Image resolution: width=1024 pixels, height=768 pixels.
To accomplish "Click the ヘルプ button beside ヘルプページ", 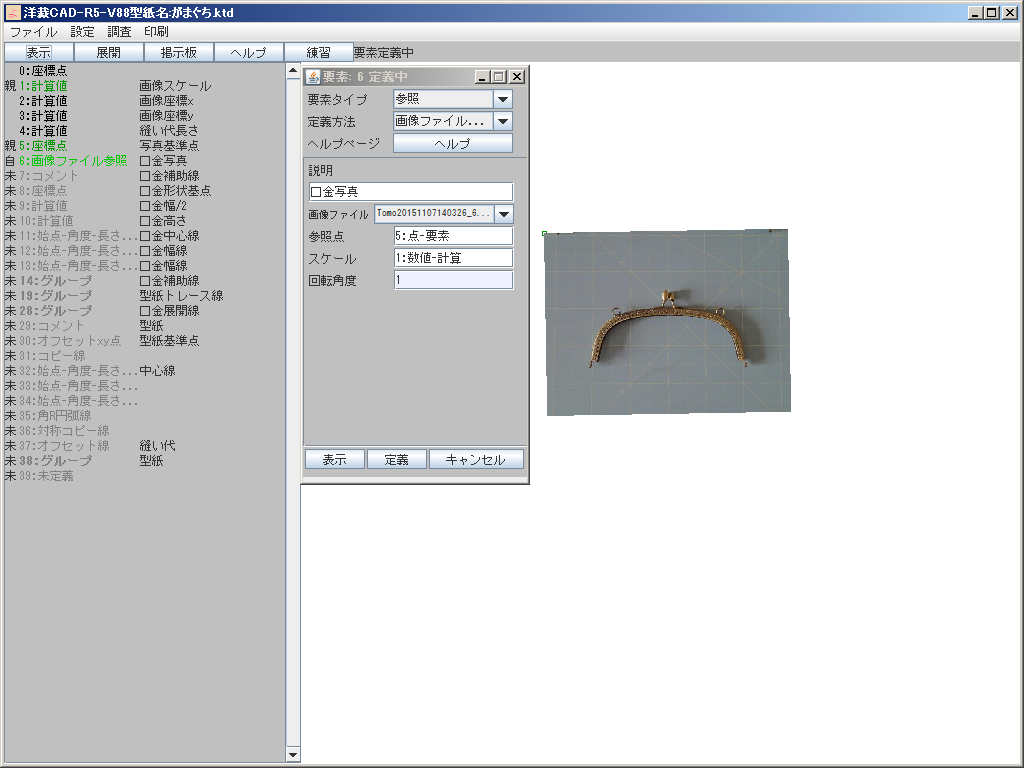I will click(x=453, y=144).
